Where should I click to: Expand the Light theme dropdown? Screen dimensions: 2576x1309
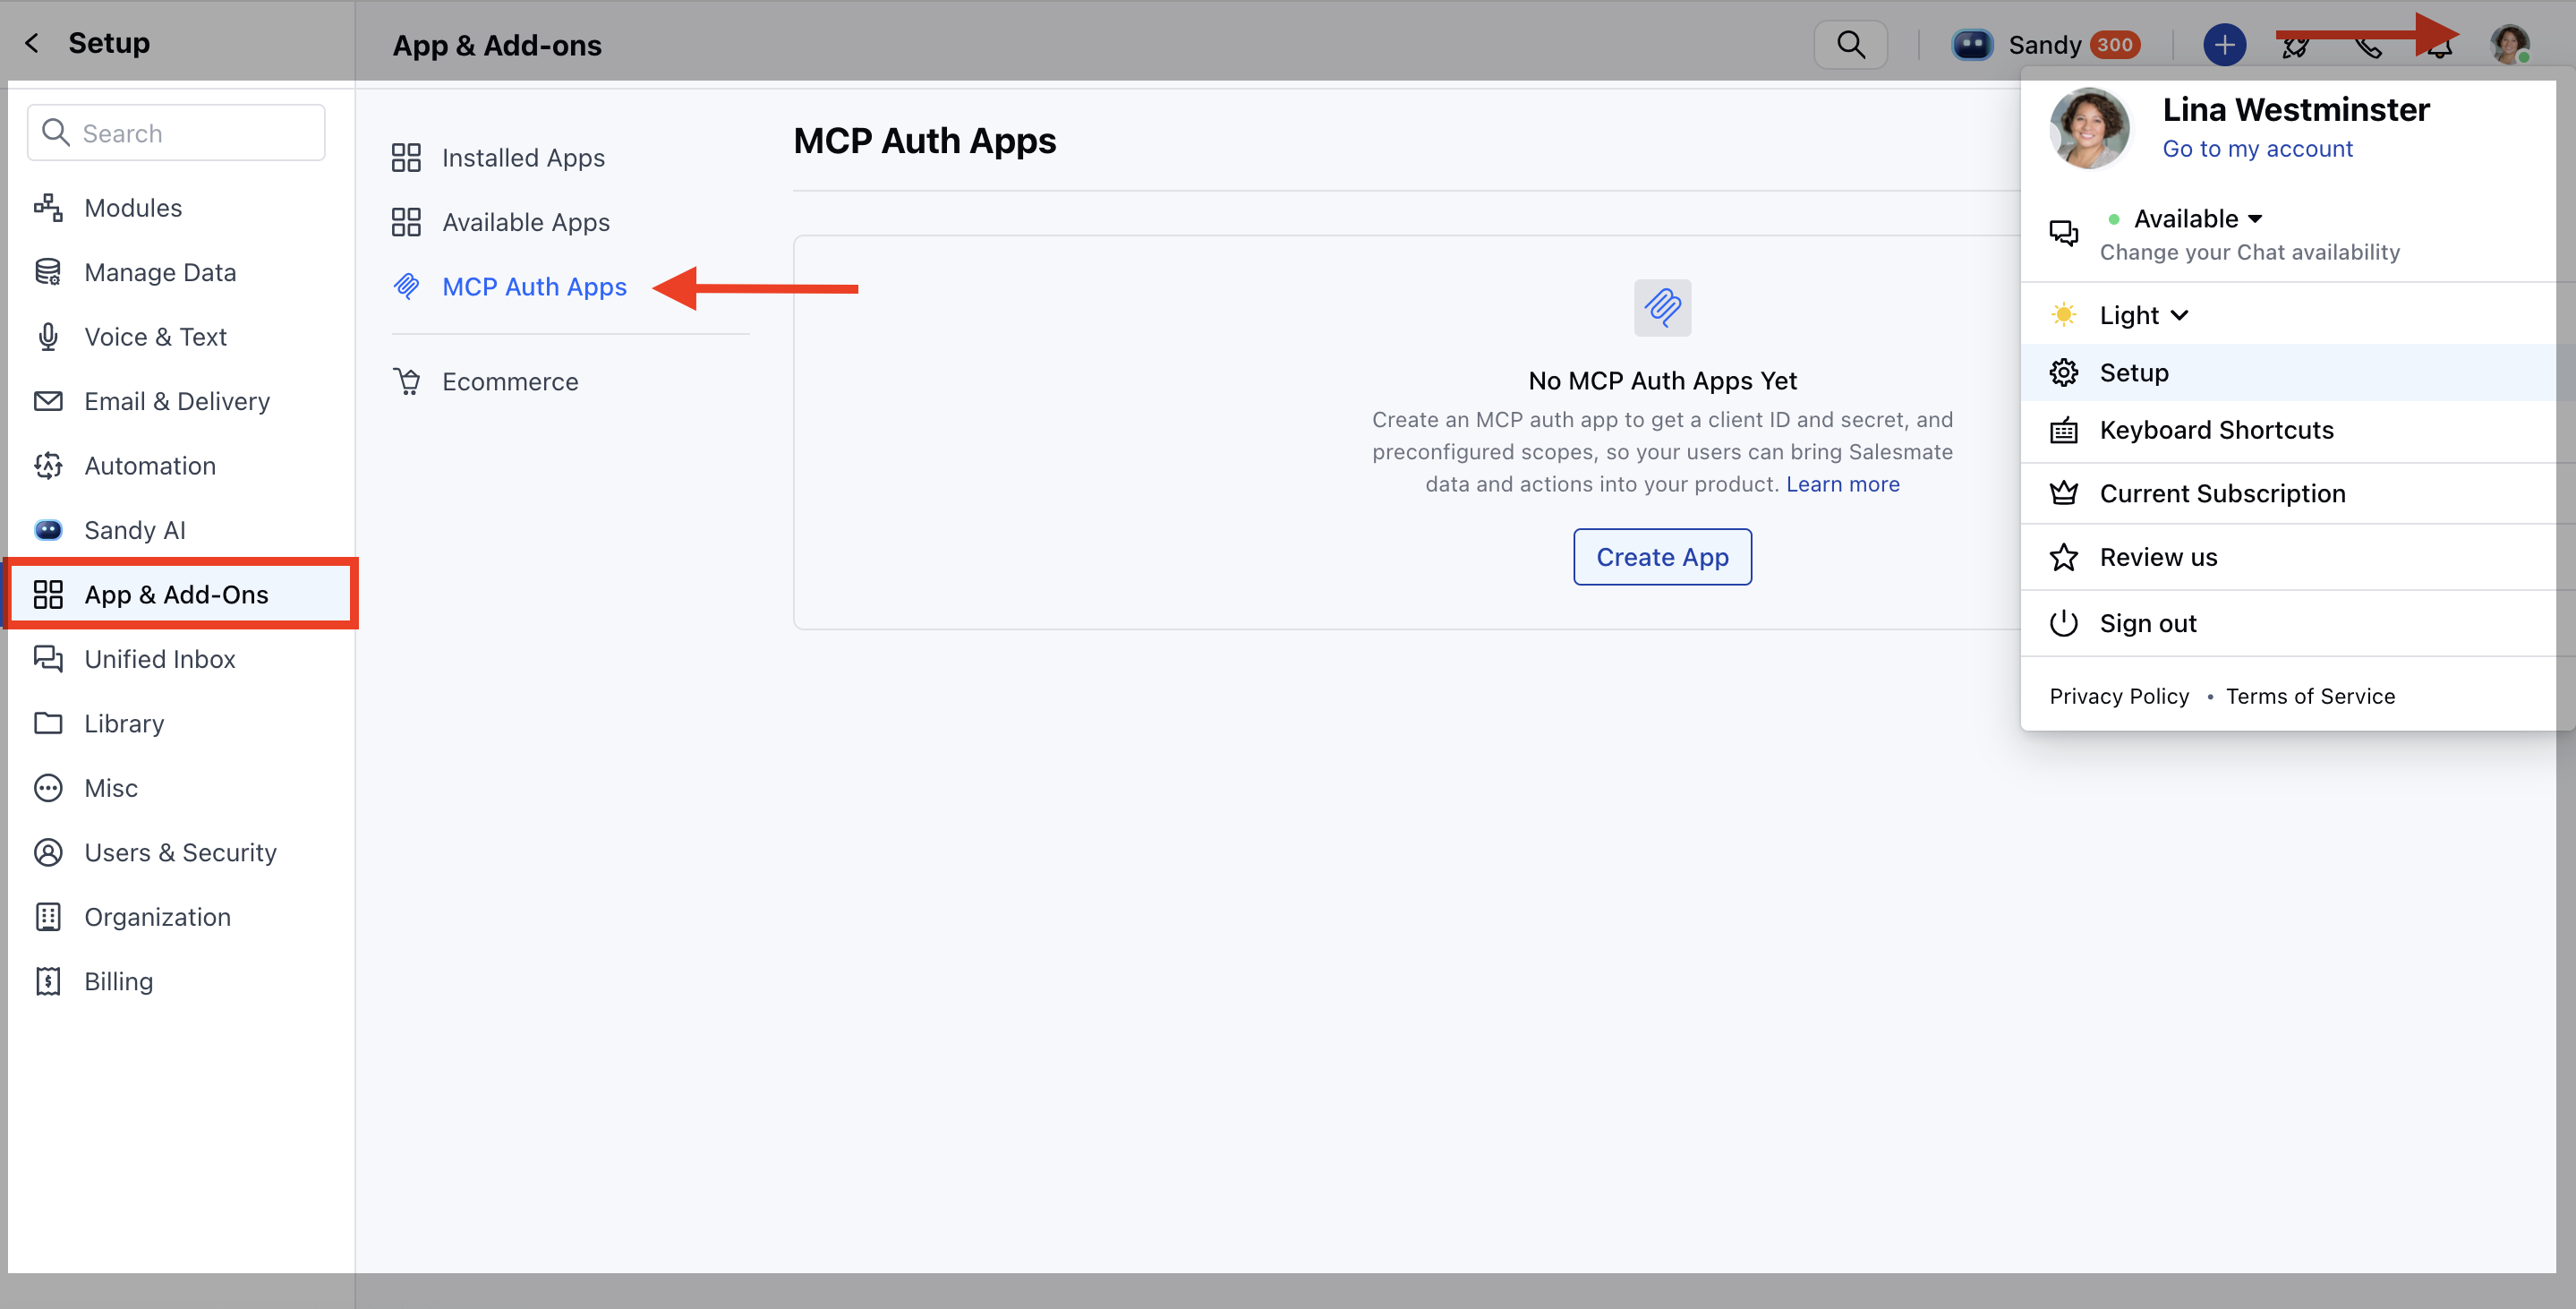(x=2143, y=315)
